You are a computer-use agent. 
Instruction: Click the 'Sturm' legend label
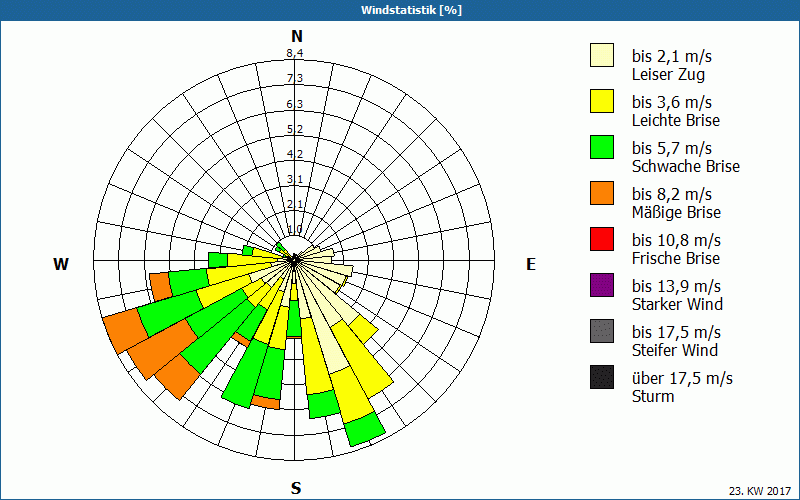tap(653, 396)
